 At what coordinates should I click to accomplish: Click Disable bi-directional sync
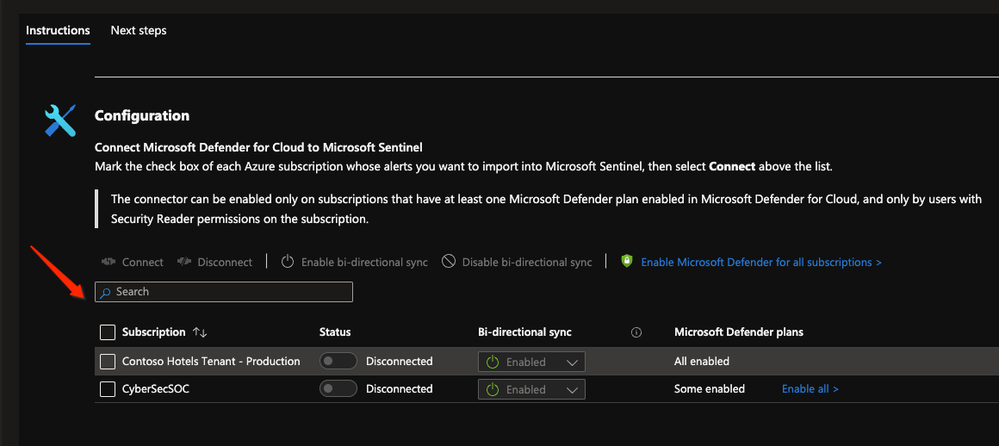517,262
